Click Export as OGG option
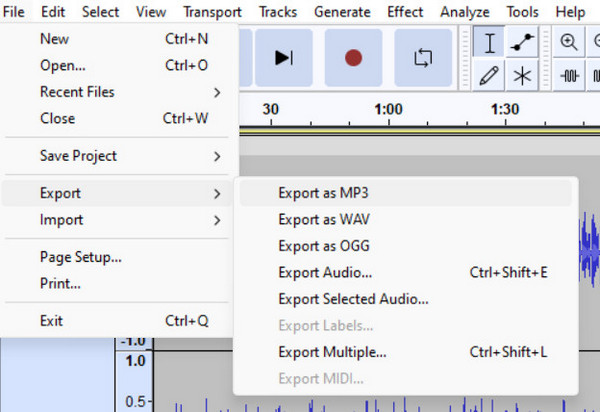This screenshot has width=600, height=412. 315,246
